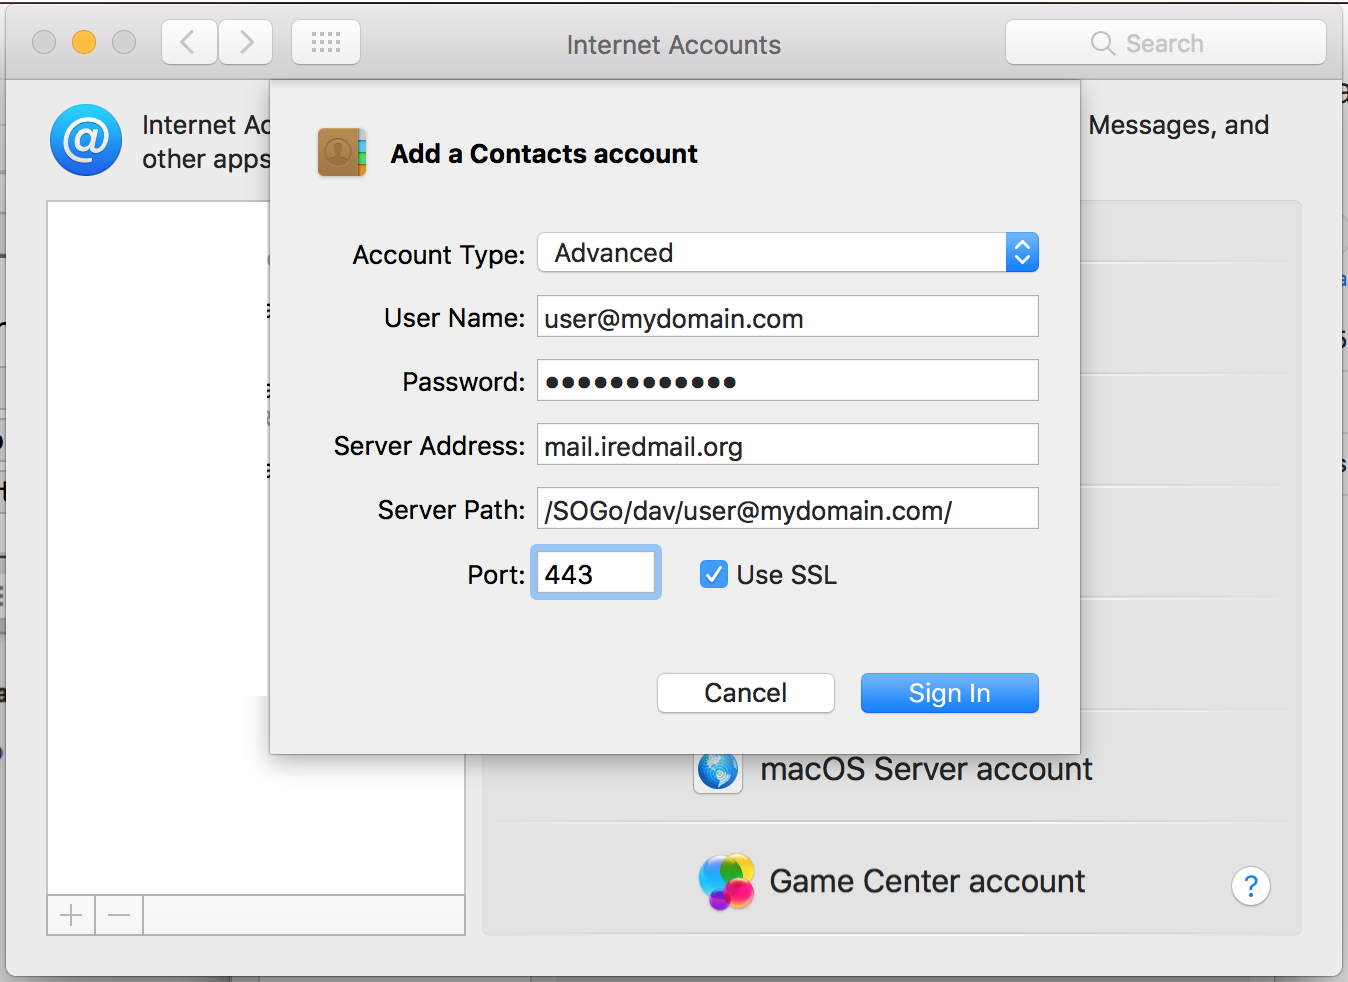Click the Port field showing 443

coord(596,572)
